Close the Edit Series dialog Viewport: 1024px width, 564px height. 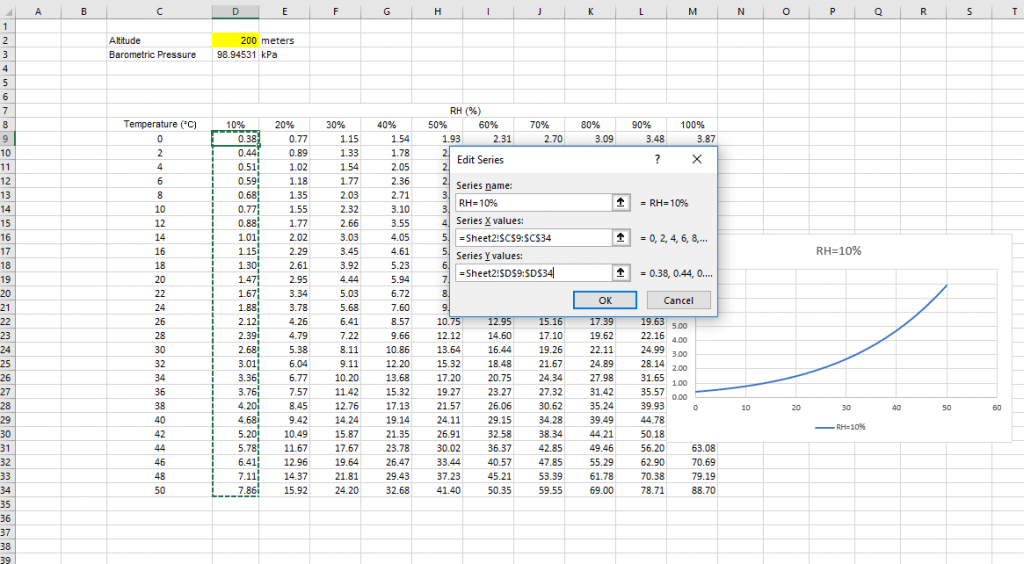coord(697,159)
